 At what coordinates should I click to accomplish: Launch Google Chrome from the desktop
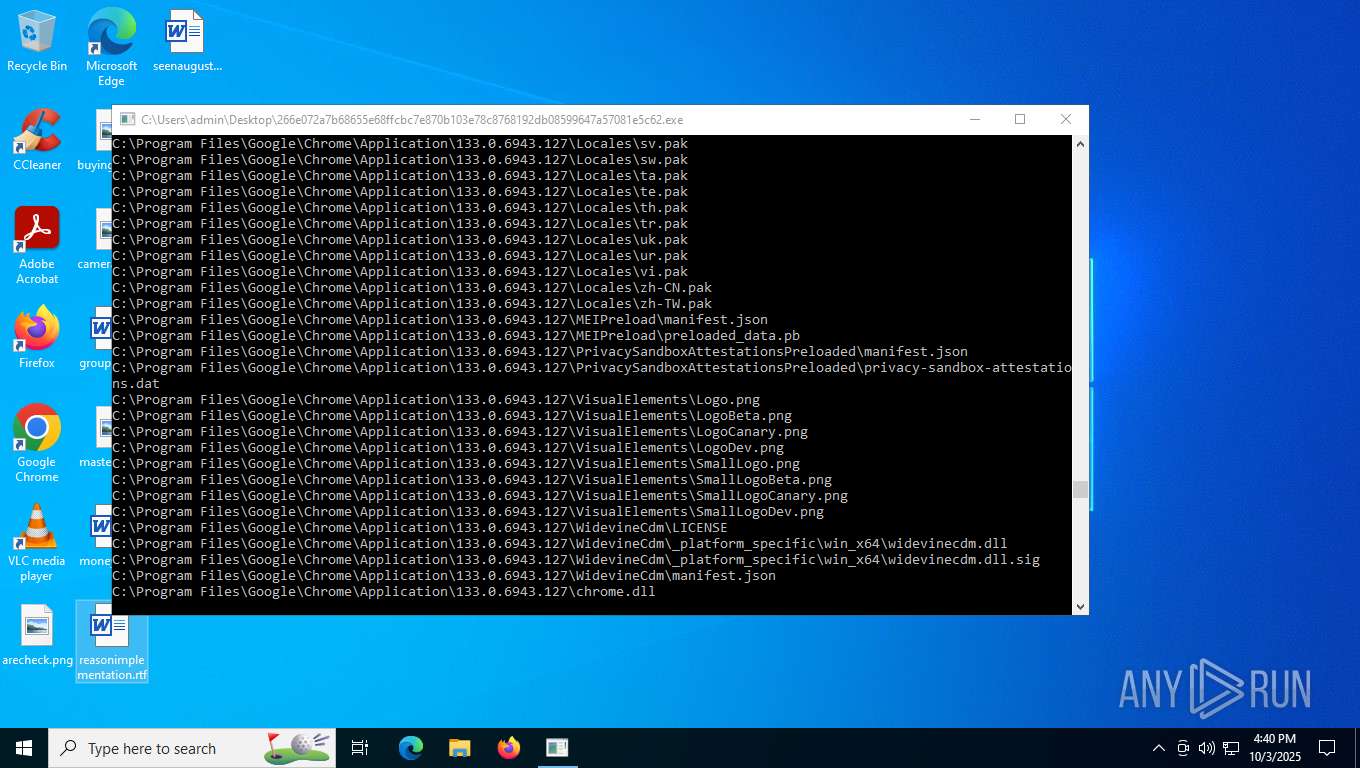[x=37, y=444]
